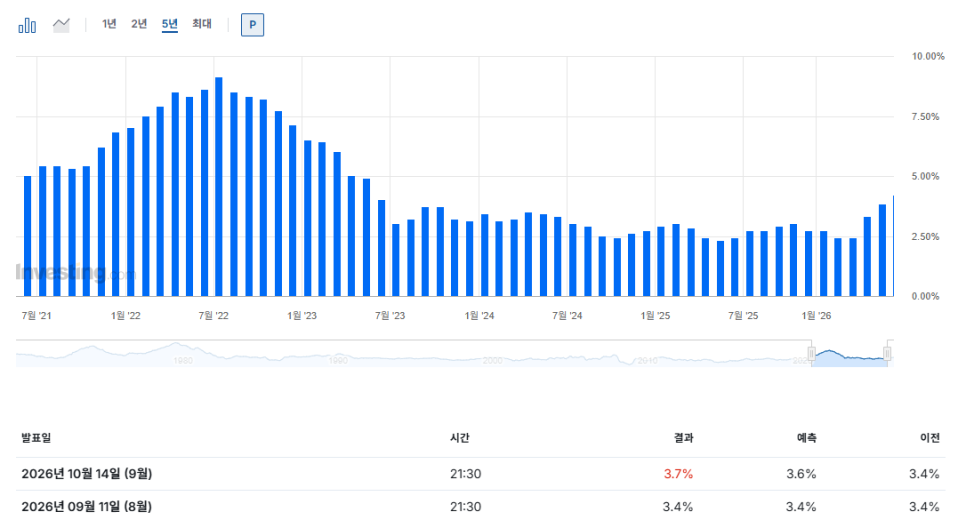Click the 7월 '25 x-axis label
Screen dimensions: 966x520
coord(743,315)
